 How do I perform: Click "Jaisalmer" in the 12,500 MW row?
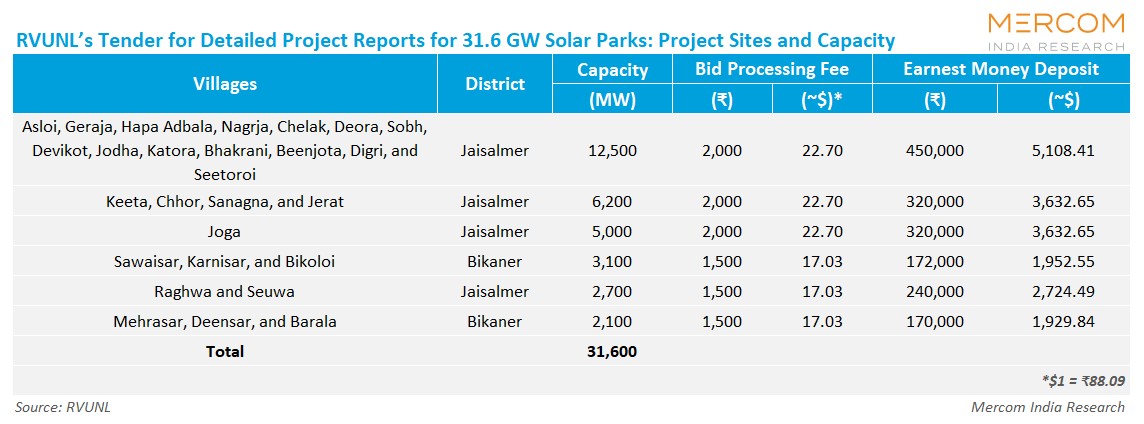click(495, 151)
